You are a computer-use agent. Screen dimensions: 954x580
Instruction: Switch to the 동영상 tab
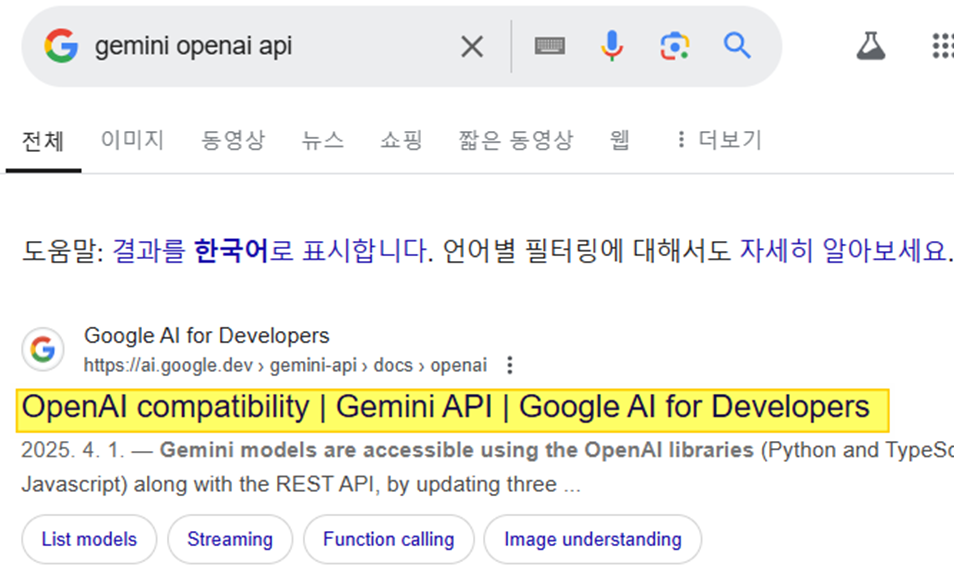tap(233, 140)
